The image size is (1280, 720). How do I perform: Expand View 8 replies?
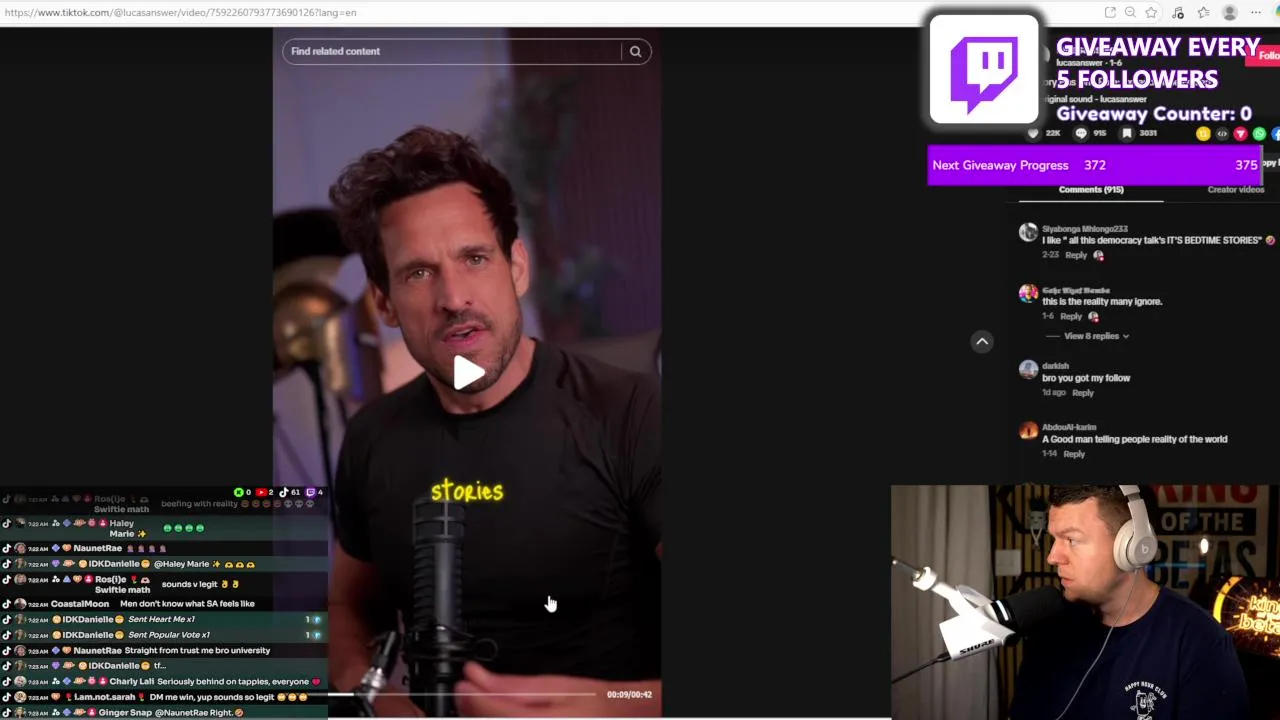(x=1096, y=336)
